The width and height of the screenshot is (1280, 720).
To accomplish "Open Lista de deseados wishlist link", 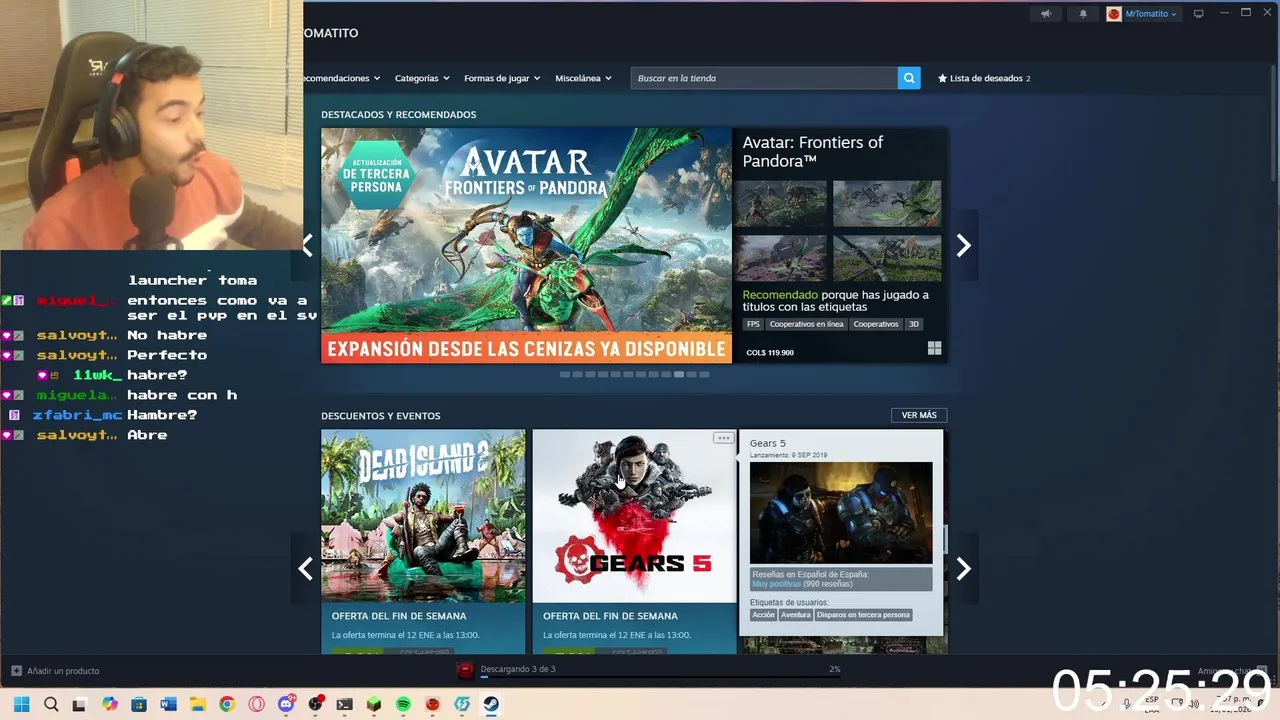I will click(x=984, y=78).
